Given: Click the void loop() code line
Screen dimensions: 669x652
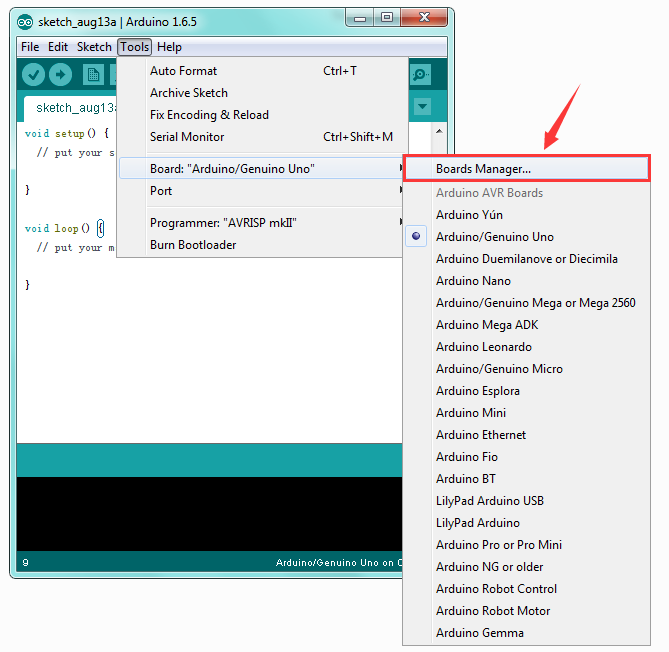Looking at the screenshot, I should pos(64,229).
